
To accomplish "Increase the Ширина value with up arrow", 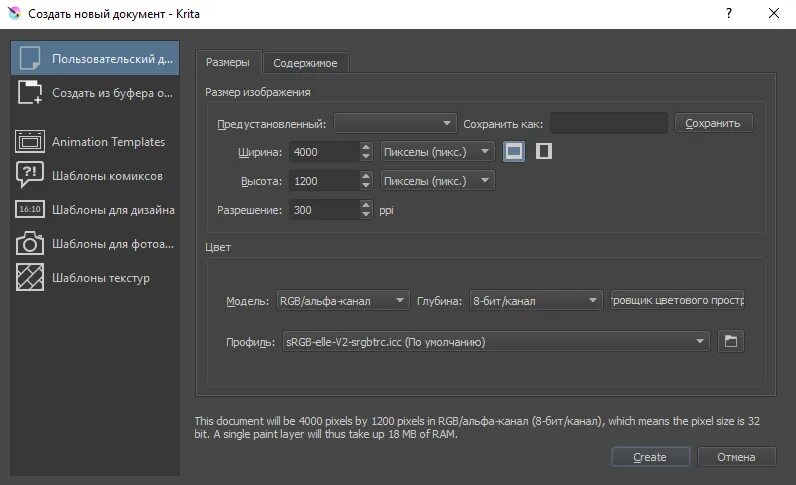I will [366, 147].
